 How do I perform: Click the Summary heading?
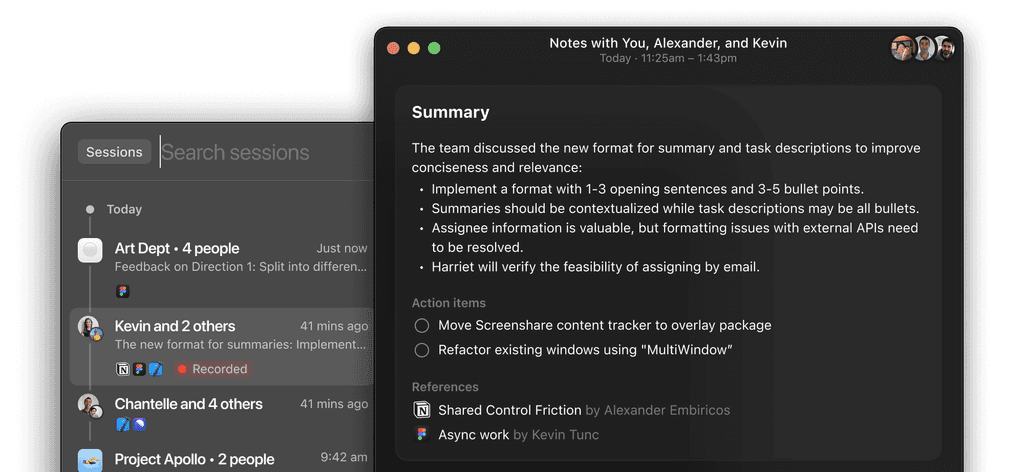[x=450, y=112]
